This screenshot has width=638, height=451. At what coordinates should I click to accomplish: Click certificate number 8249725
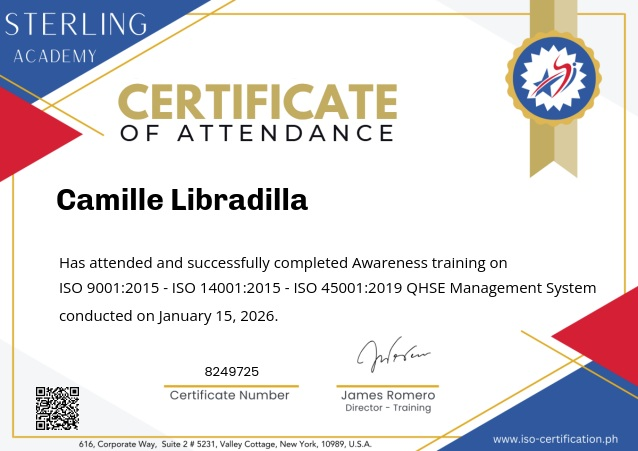pos(232,371)
